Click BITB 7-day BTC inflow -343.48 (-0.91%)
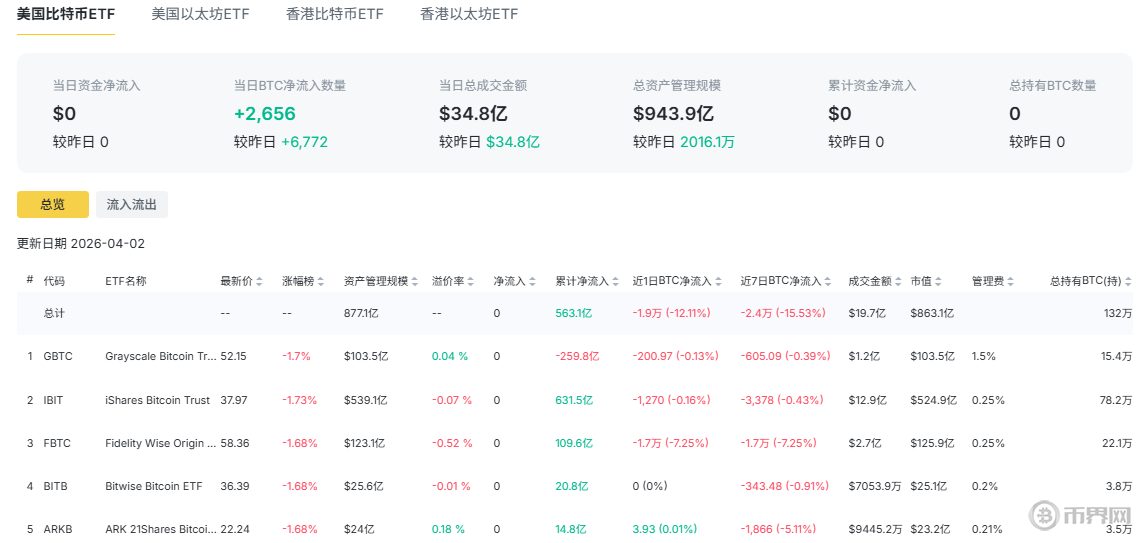Screen dimensions: 1142x543 click(x=784, y=486)
